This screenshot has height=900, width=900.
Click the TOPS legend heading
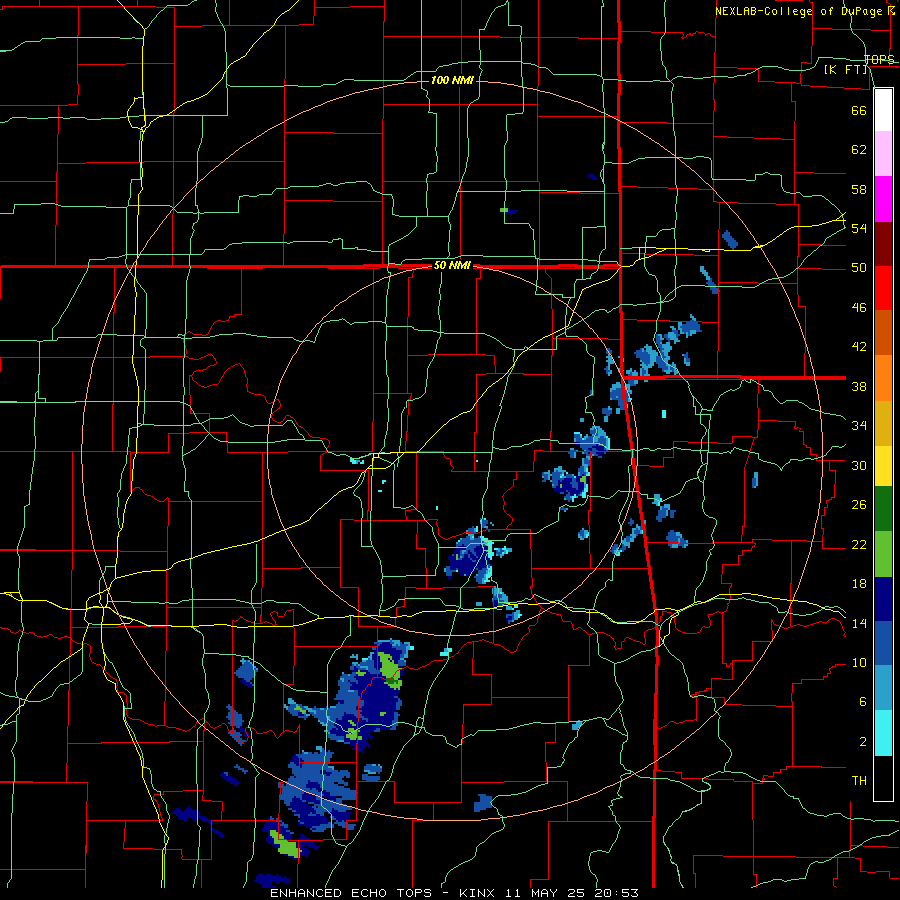pyautogui.click(x=879, y=60)
